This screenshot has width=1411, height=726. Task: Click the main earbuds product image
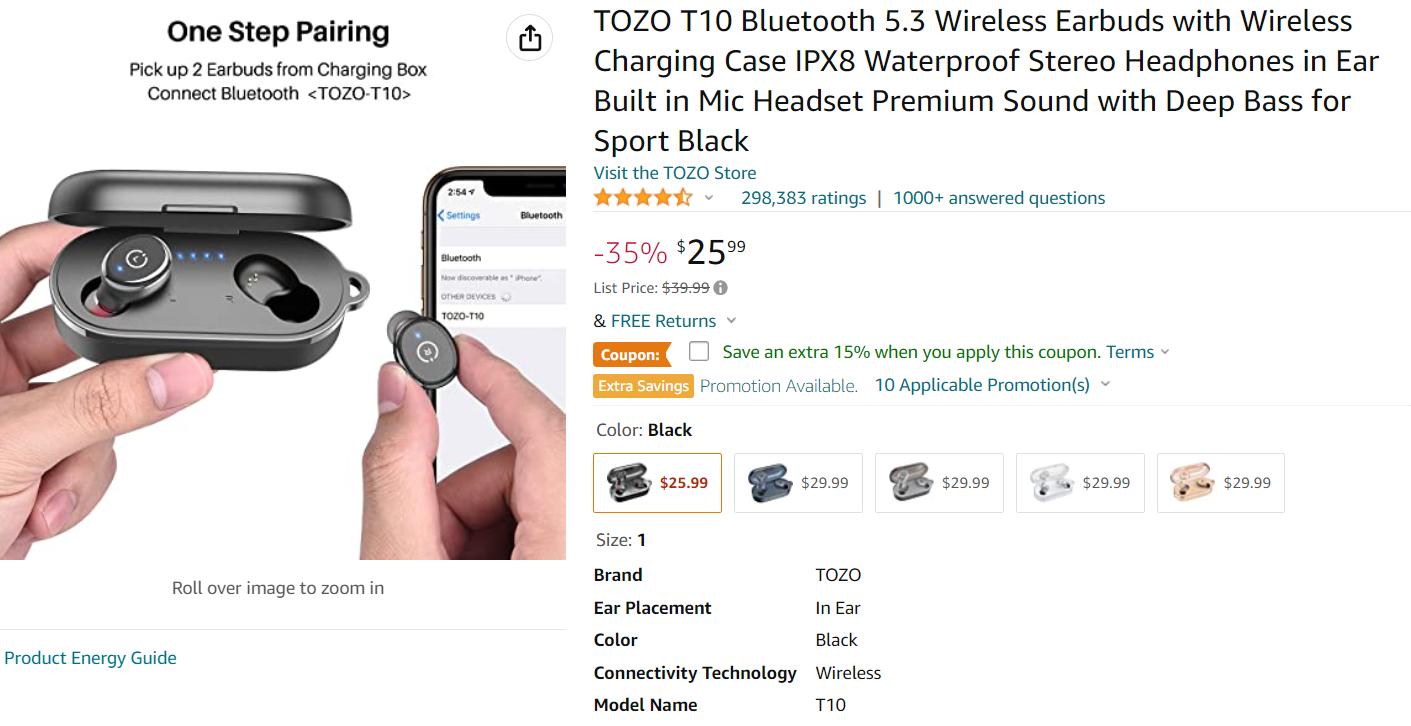[282, 330]
